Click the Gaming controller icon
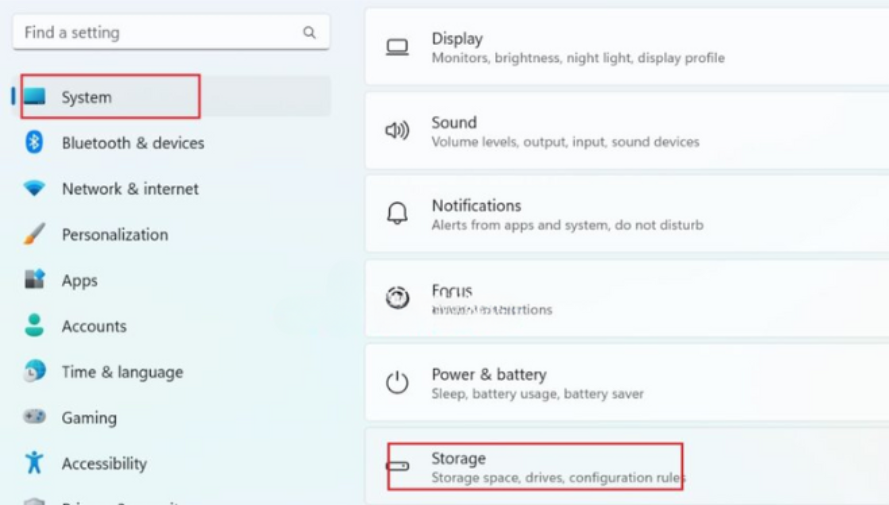The width and height of the screenshot is (889, 505). pos(34,417)
